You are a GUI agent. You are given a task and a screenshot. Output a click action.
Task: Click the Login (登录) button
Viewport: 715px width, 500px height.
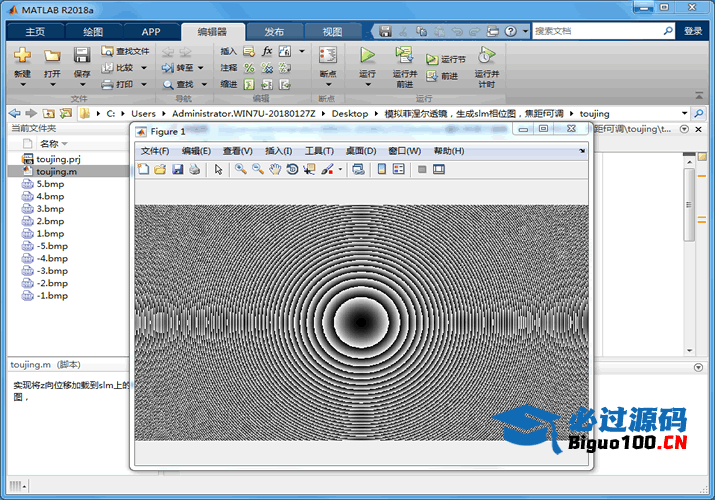coord(693,31)
